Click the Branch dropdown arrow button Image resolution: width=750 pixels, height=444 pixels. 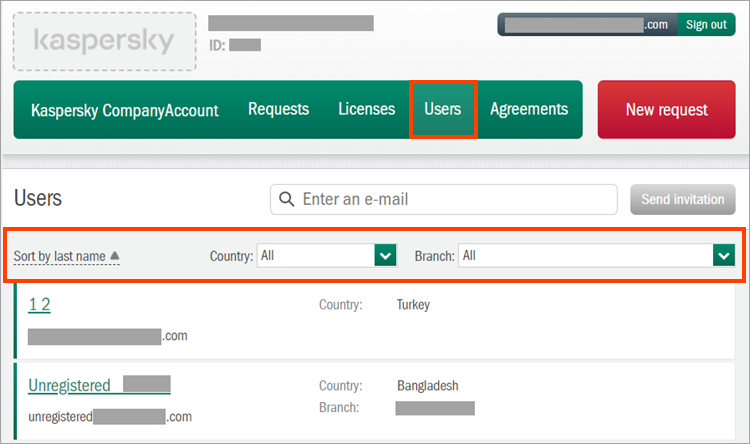[x=724, y=255]
